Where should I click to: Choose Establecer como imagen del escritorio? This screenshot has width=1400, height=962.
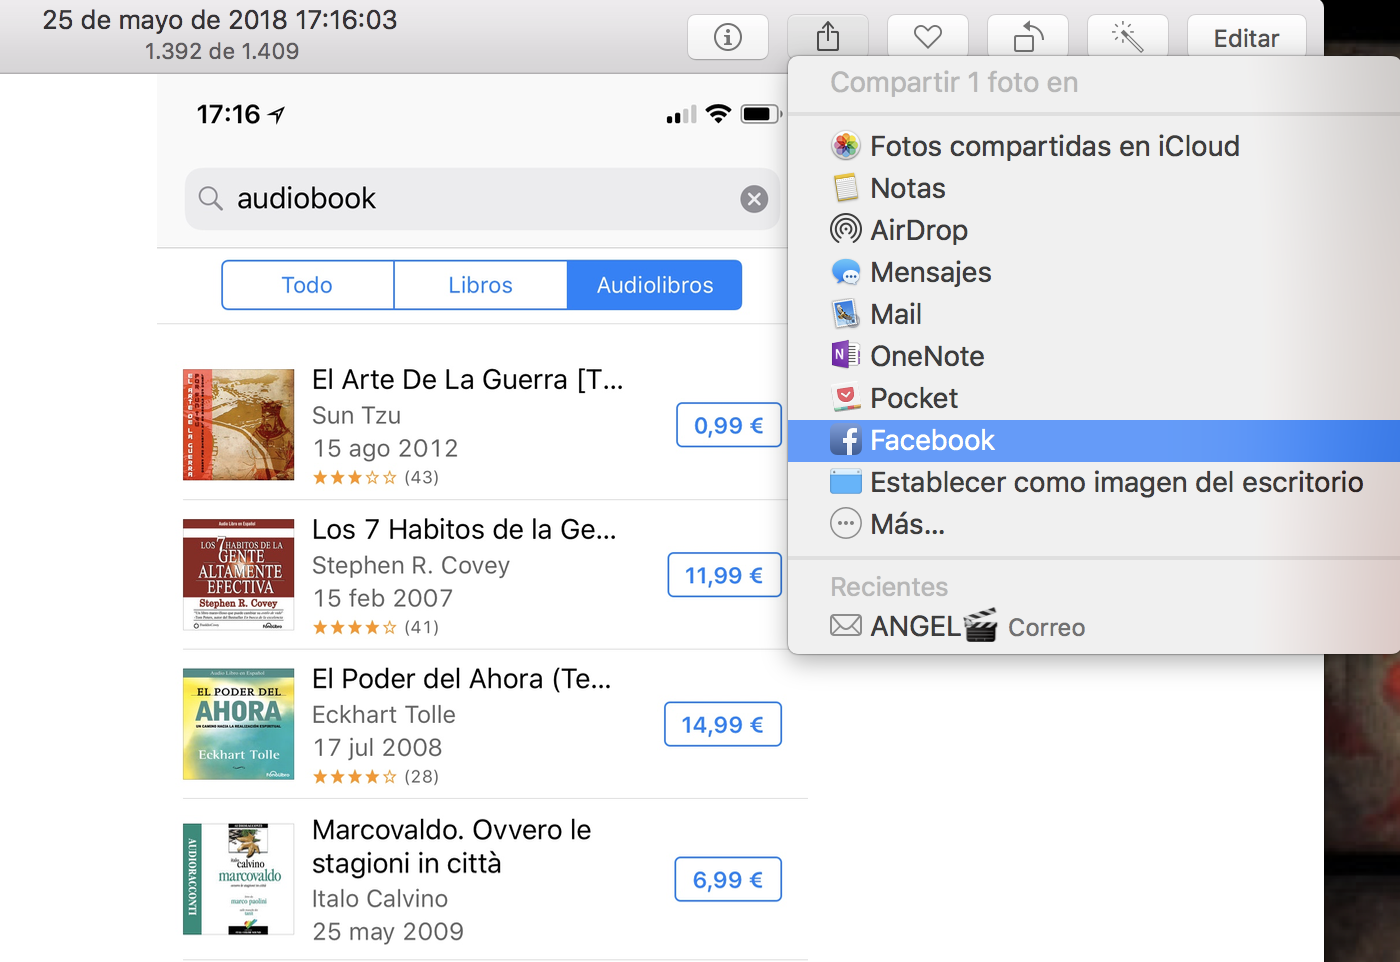(x=1094, y=482)
